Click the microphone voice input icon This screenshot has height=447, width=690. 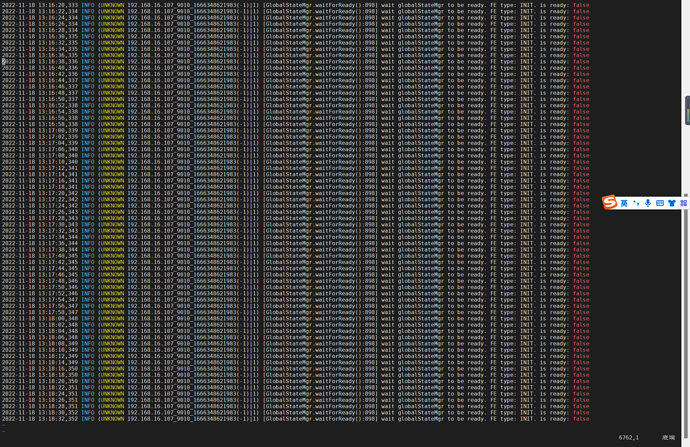click(647, 203)
